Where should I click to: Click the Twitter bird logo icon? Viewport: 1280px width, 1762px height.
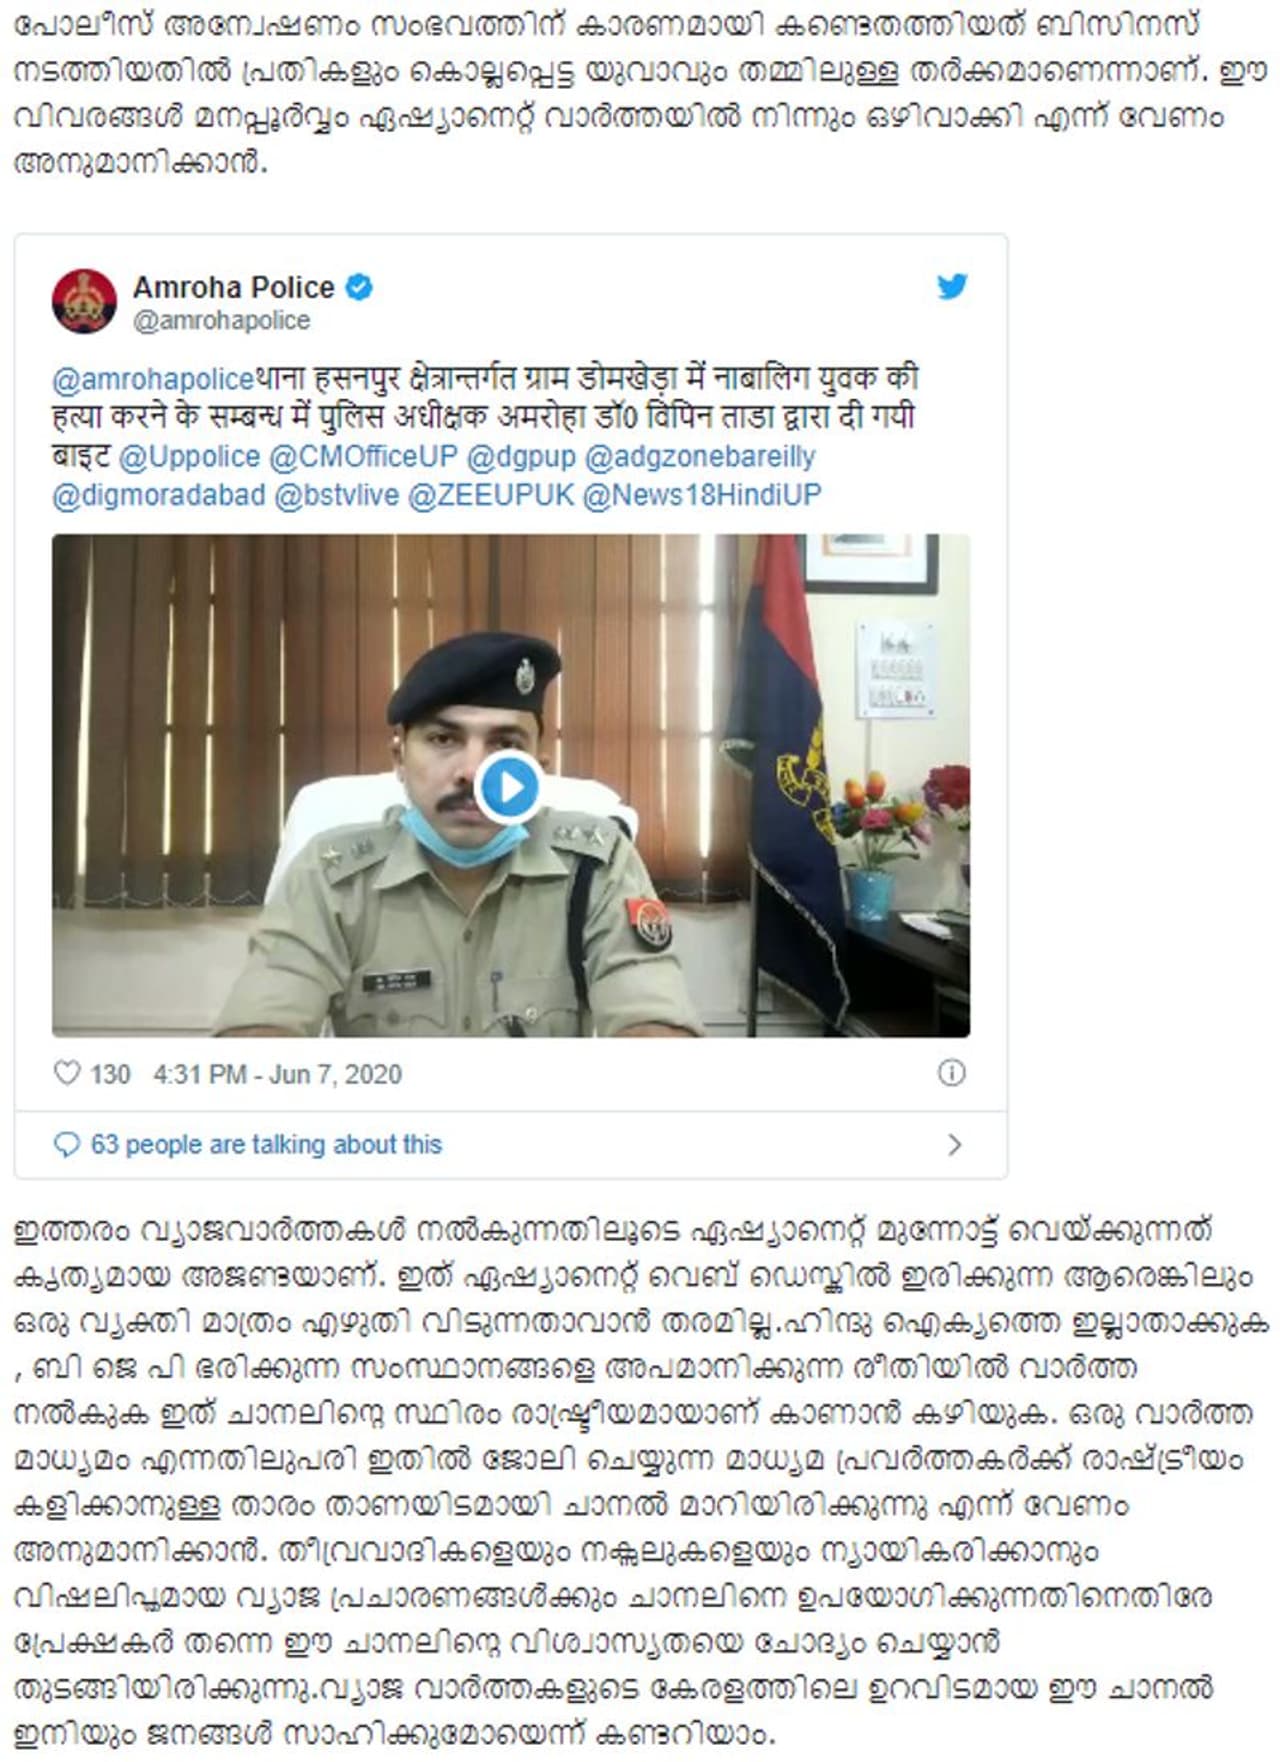[x=952, y=287]
